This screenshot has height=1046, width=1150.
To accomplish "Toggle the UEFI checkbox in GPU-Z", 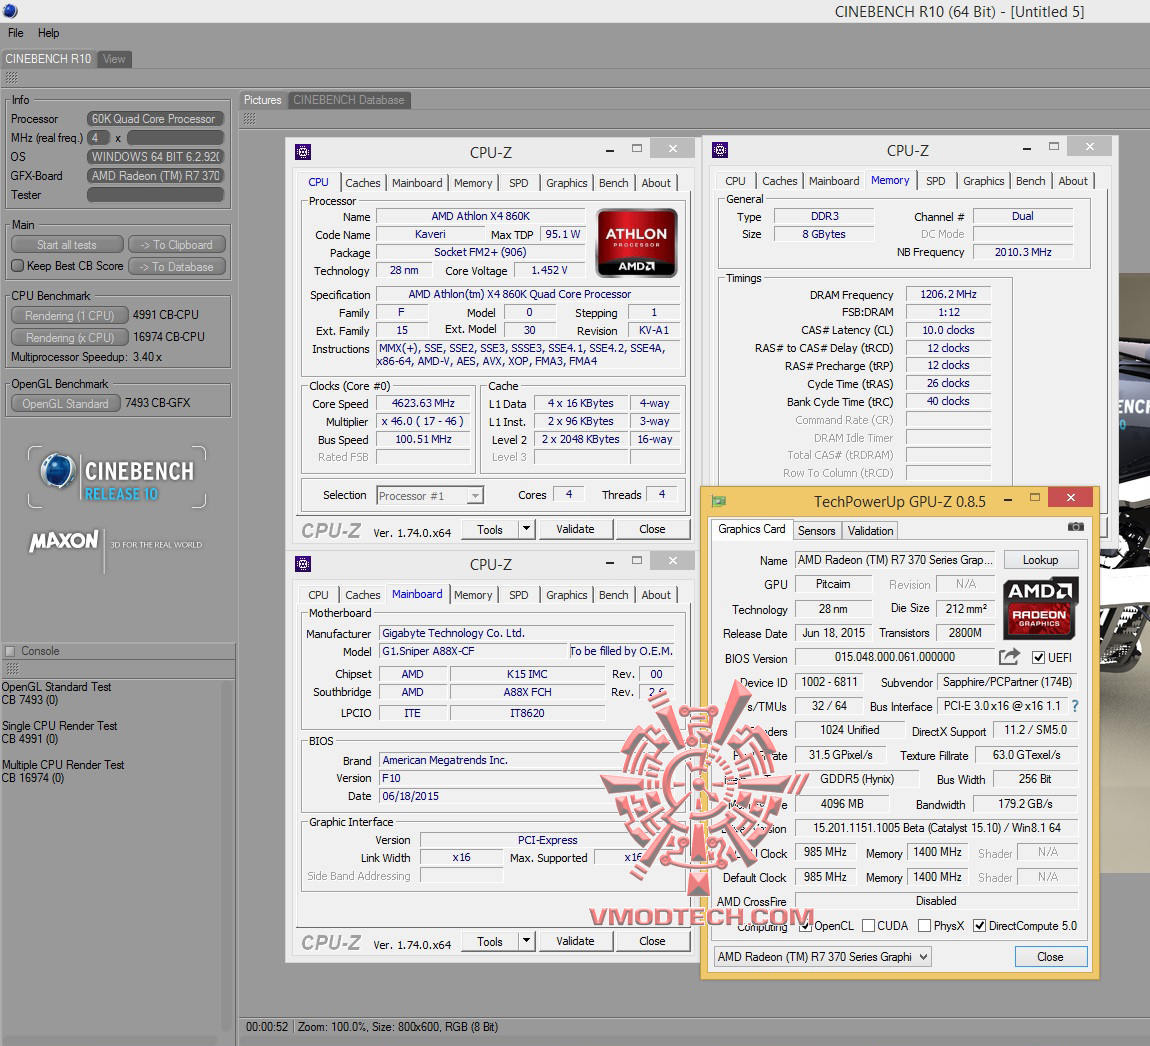I will pyautogui.click(x=1038, y=657).
